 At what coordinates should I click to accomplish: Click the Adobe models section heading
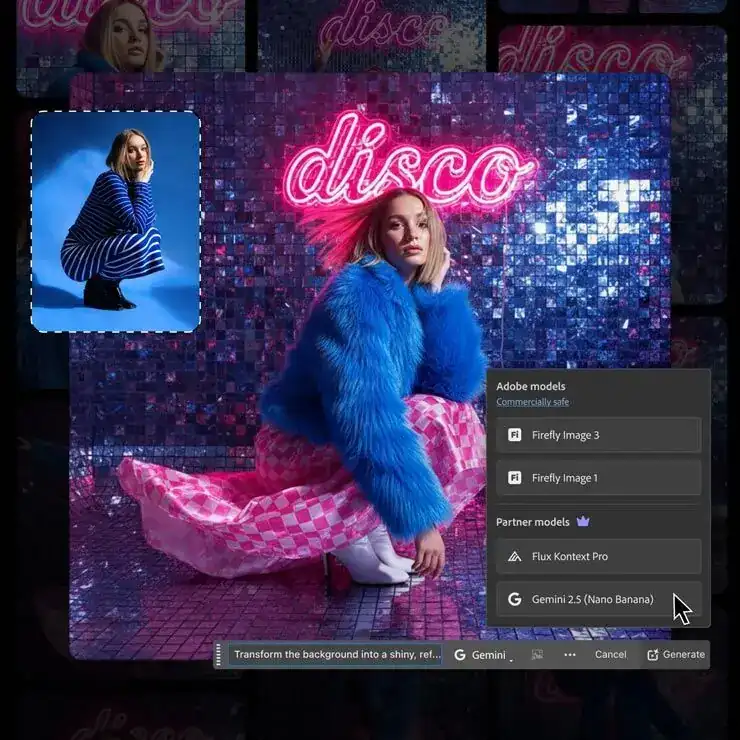point(530,386)
